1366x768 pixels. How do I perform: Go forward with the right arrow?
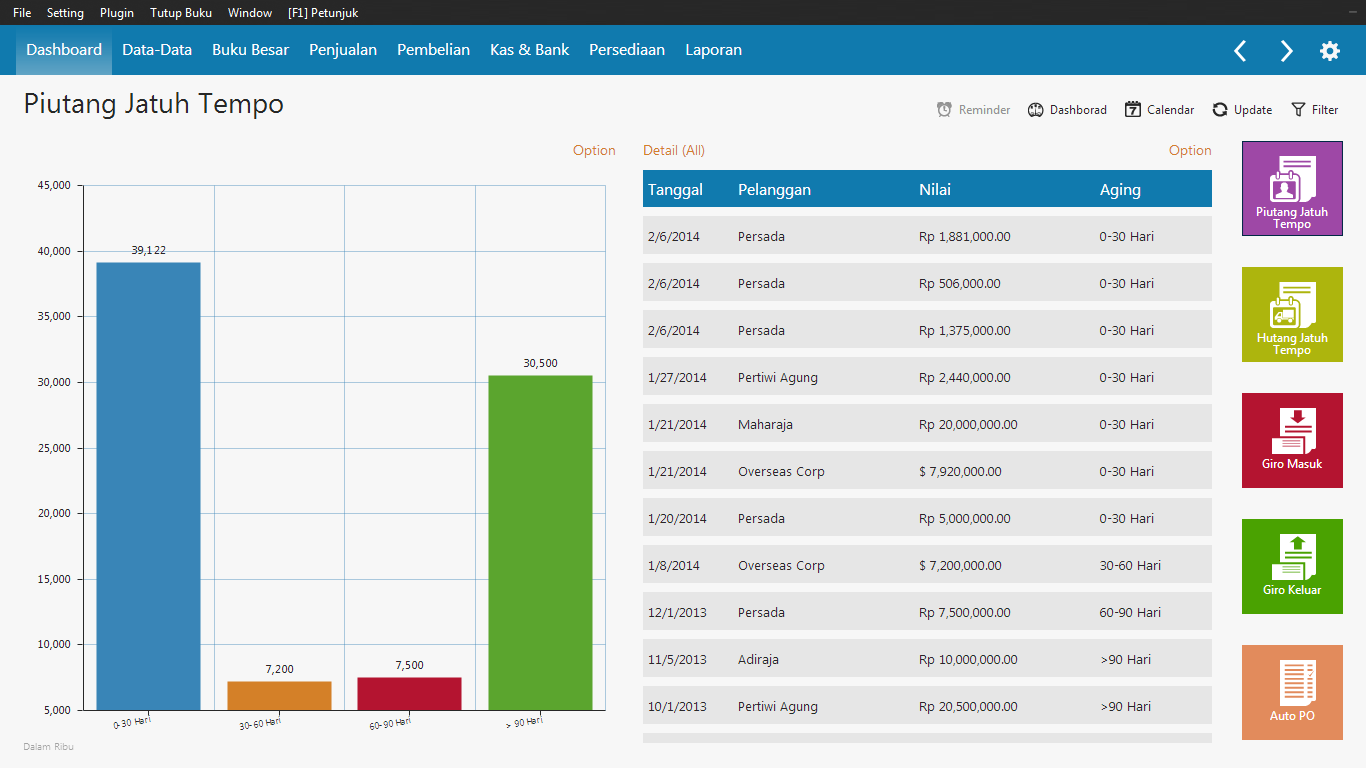1286,51
